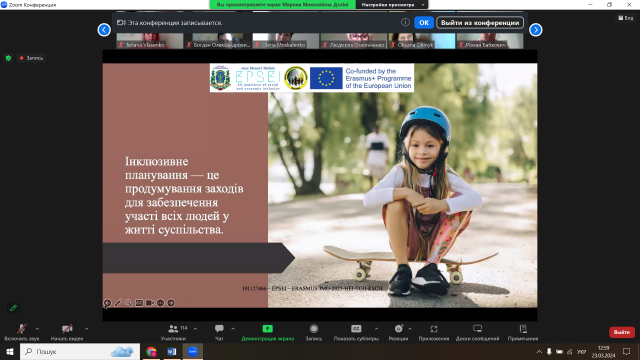Screen dimensions: 640x360
Task: Open the Примечания notes icon
Action: coord(523,329)
